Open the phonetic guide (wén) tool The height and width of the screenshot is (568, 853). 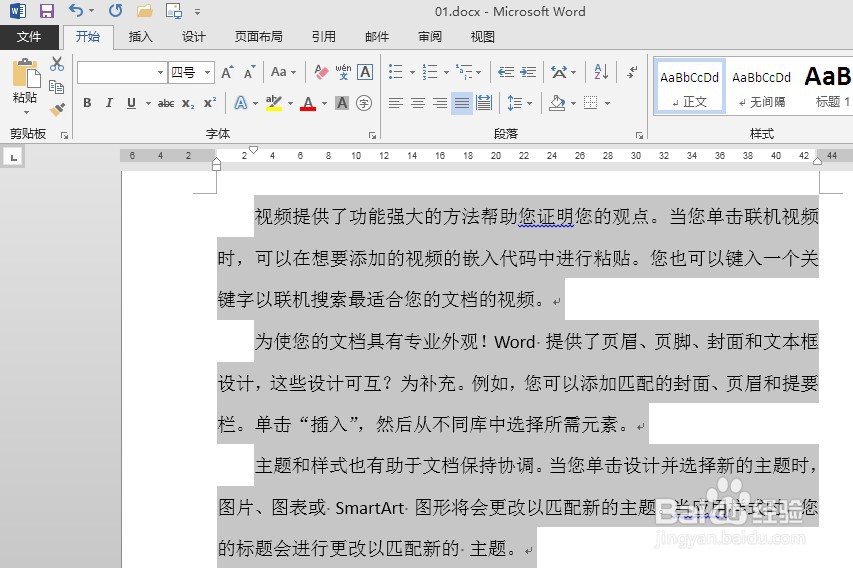tap(343, 72)
